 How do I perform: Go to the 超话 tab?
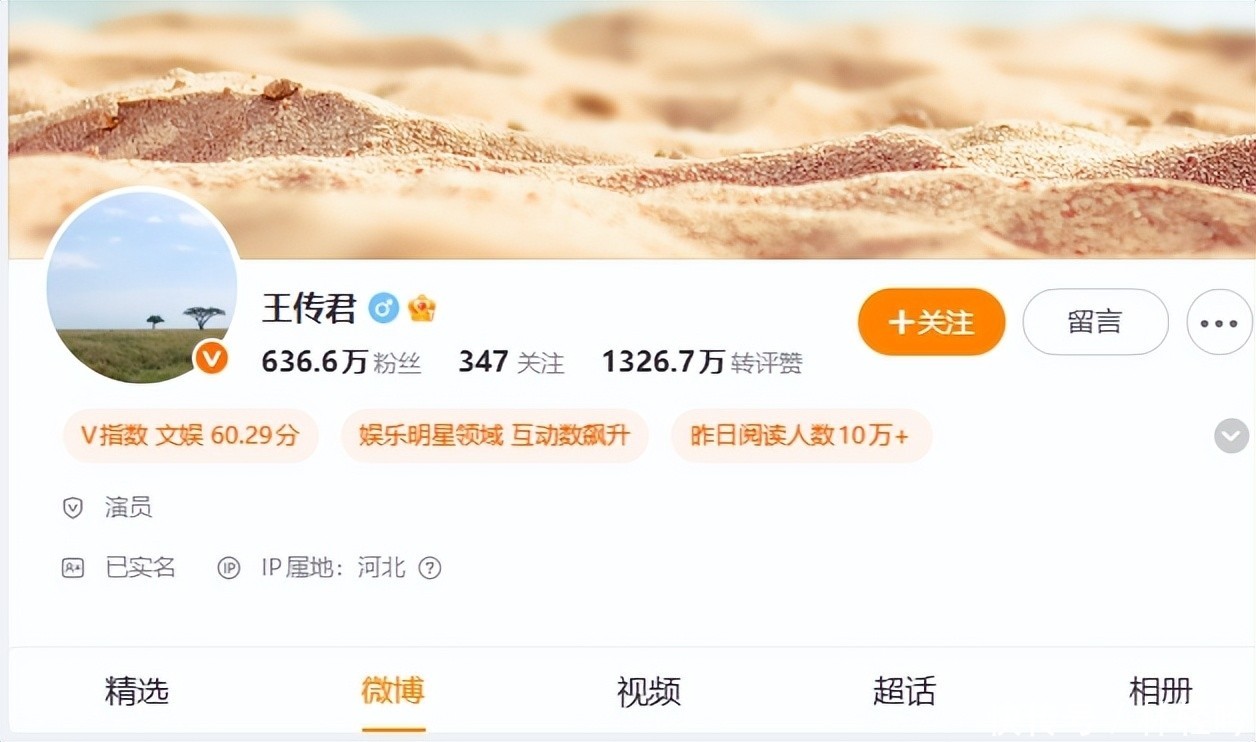point(904,691)
